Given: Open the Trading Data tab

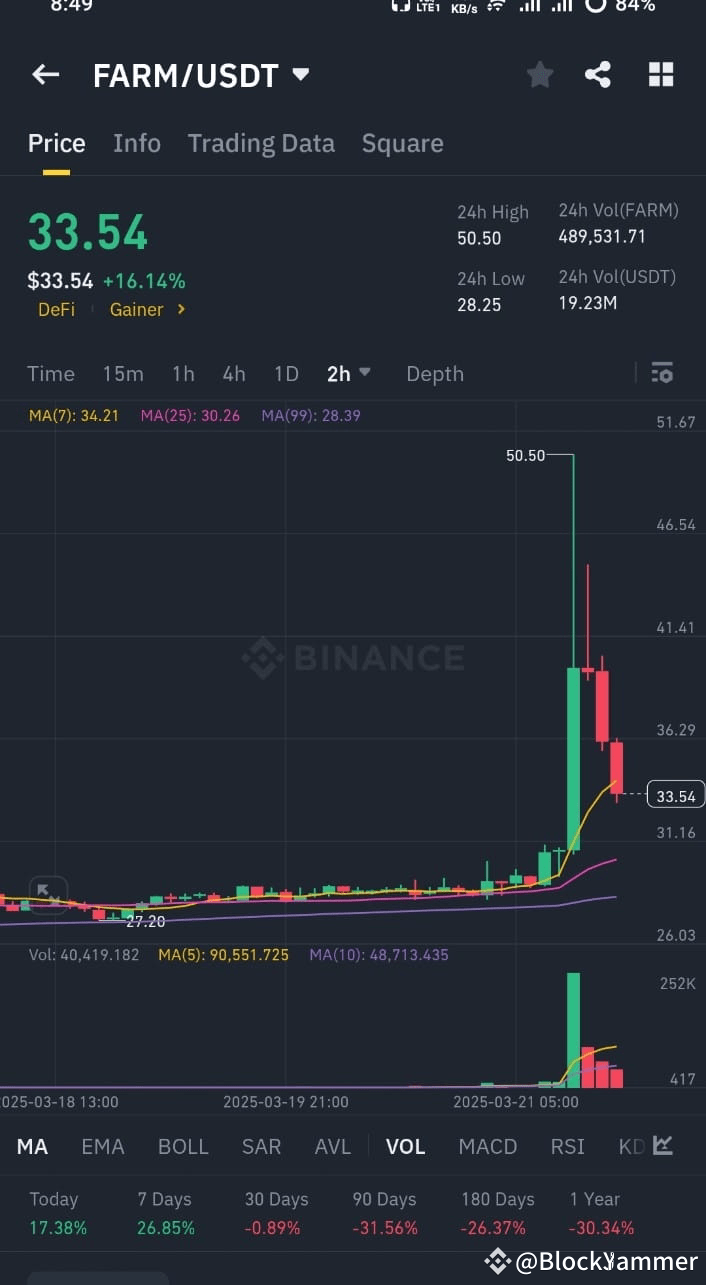Looking at the screenshot, I should (261, 143).
